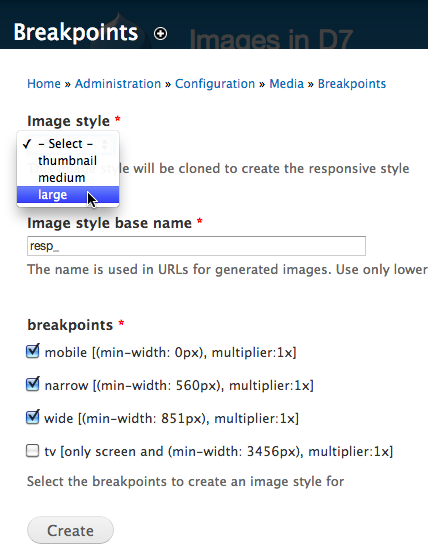Choose the medium image style option
This screenshot has width=428, height=555.
pyautogui.click(x=68, y=178)
